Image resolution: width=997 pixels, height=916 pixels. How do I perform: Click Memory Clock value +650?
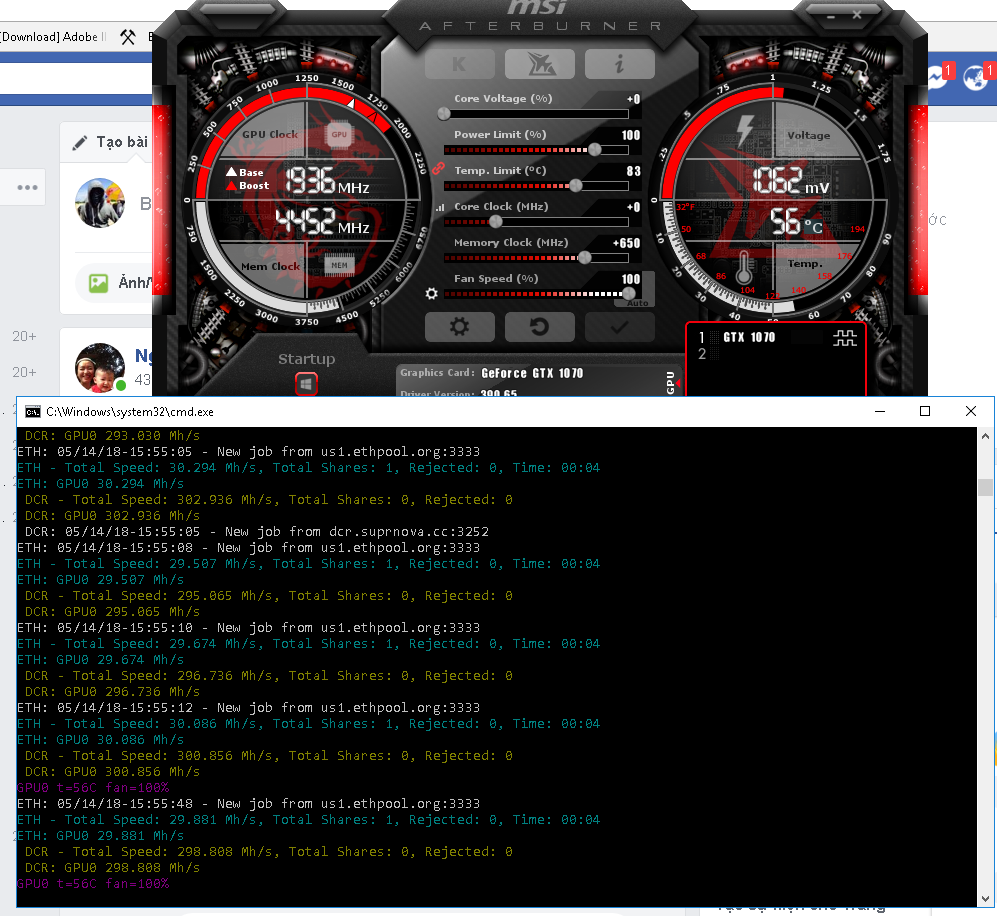coord(626,243)
